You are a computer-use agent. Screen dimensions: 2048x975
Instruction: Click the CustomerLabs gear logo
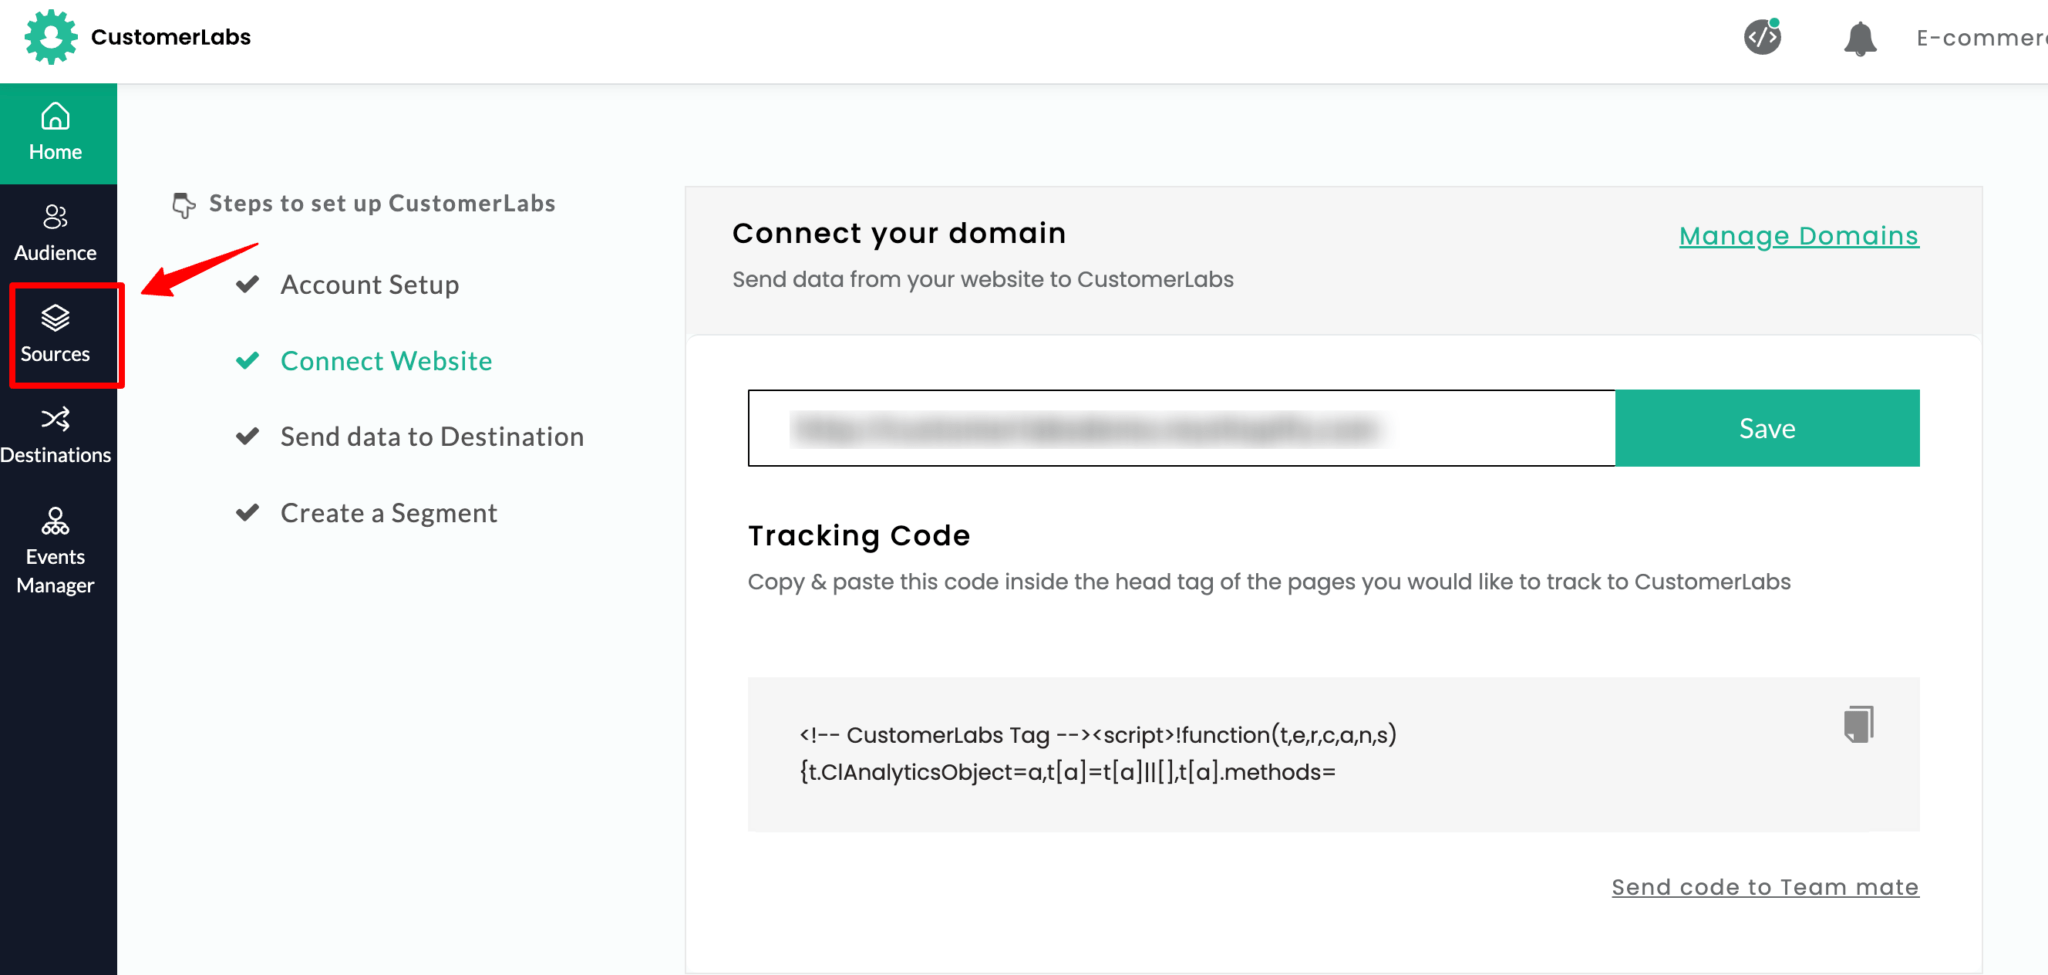(50, 37)
